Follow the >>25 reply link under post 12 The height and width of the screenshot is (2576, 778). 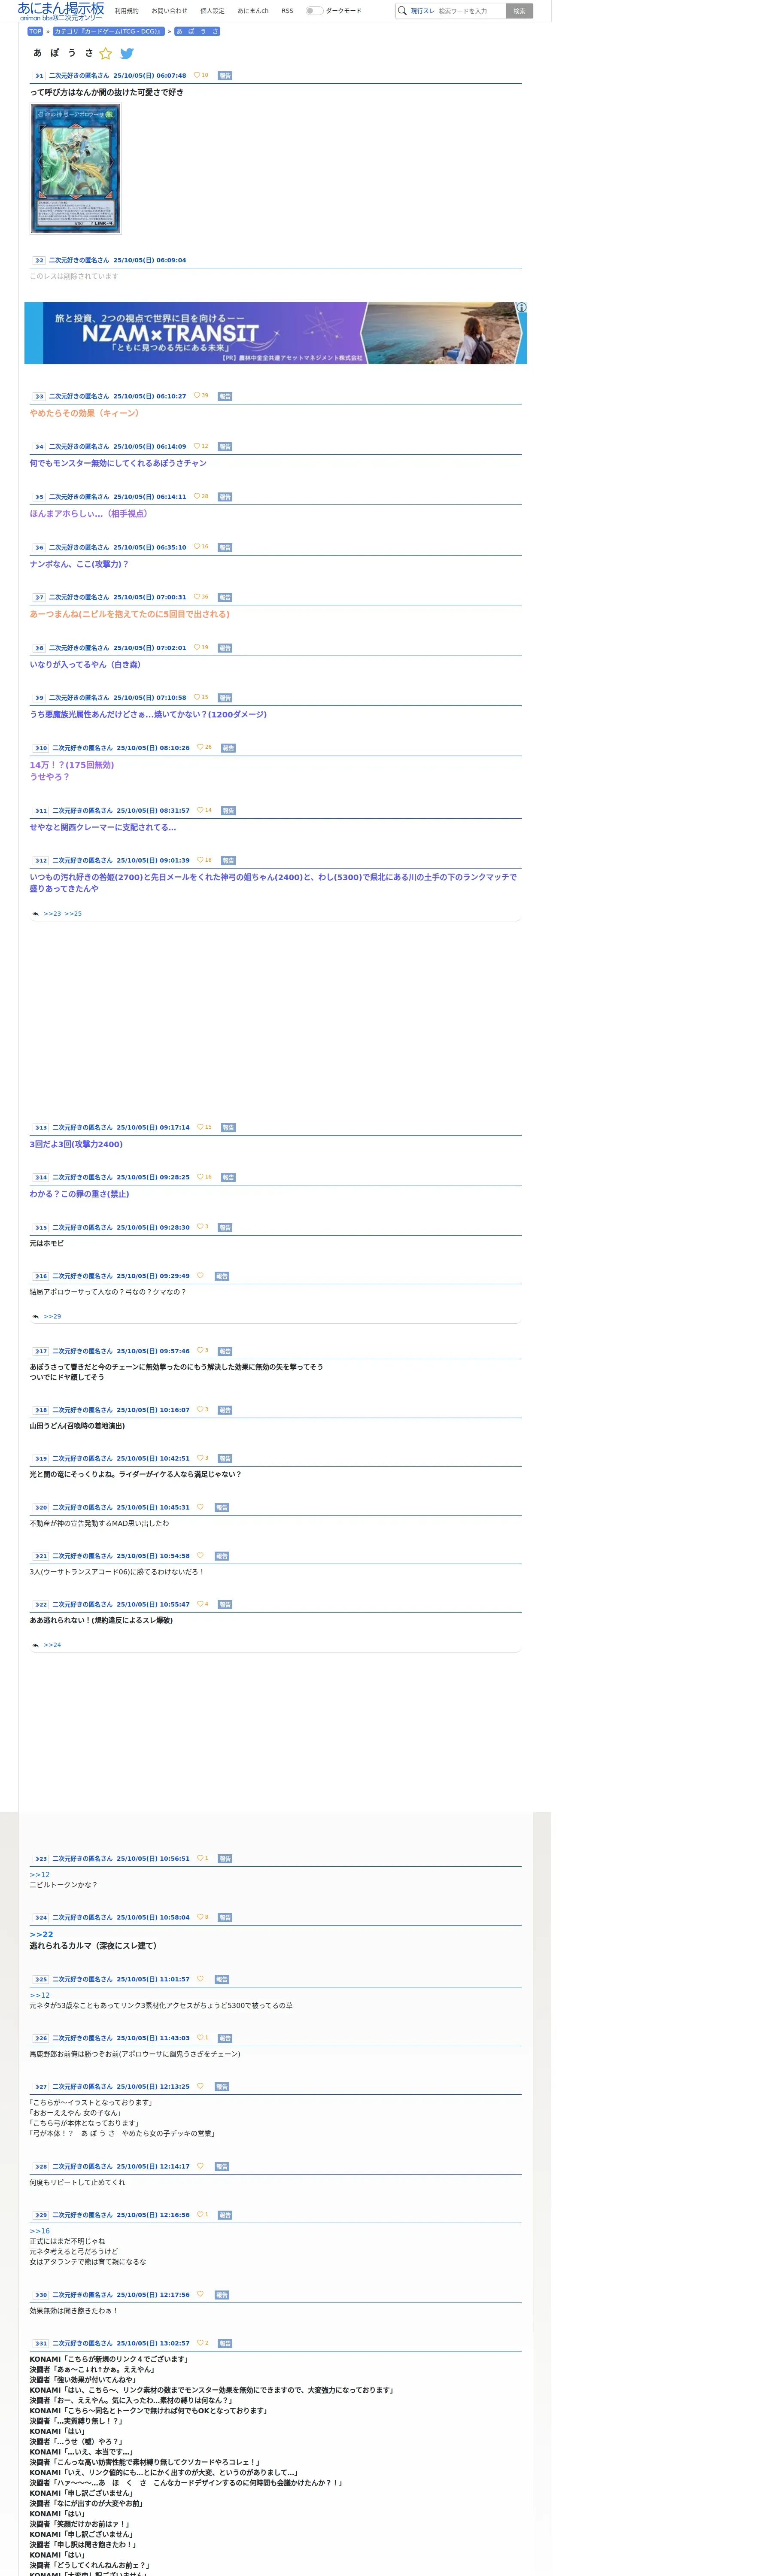(73, 914)
